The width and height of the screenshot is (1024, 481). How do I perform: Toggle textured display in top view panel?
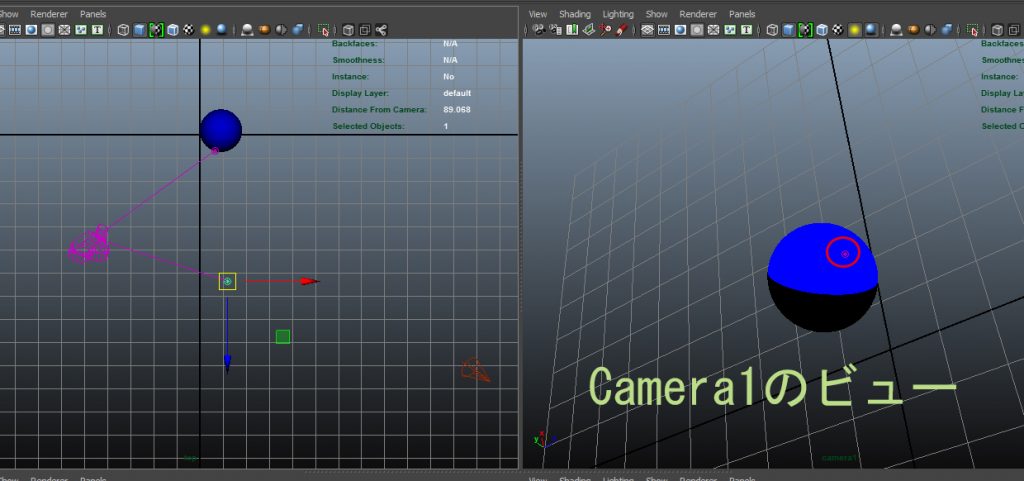pyautogui.click(x=189, y=30)
